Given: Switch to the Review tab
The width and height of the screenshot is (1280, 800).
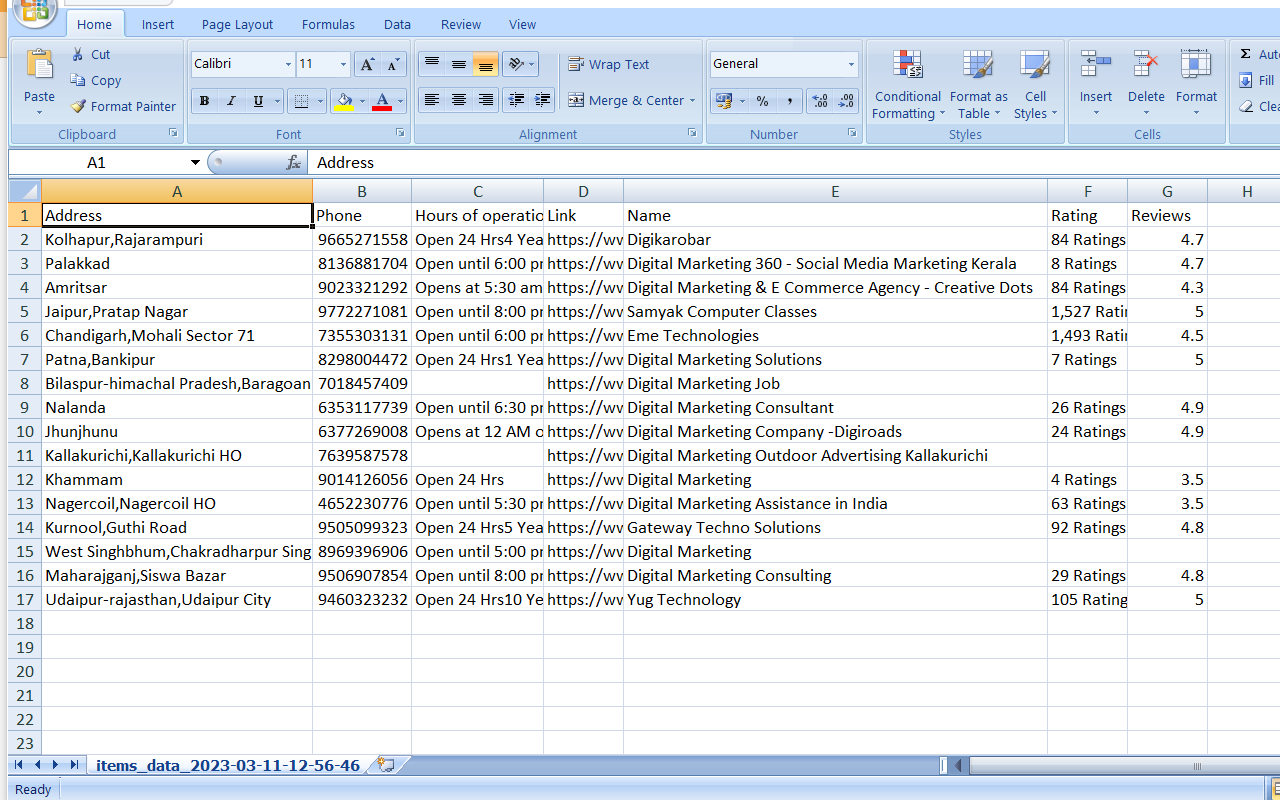Looking at the screenshot, I should (461, 24).
